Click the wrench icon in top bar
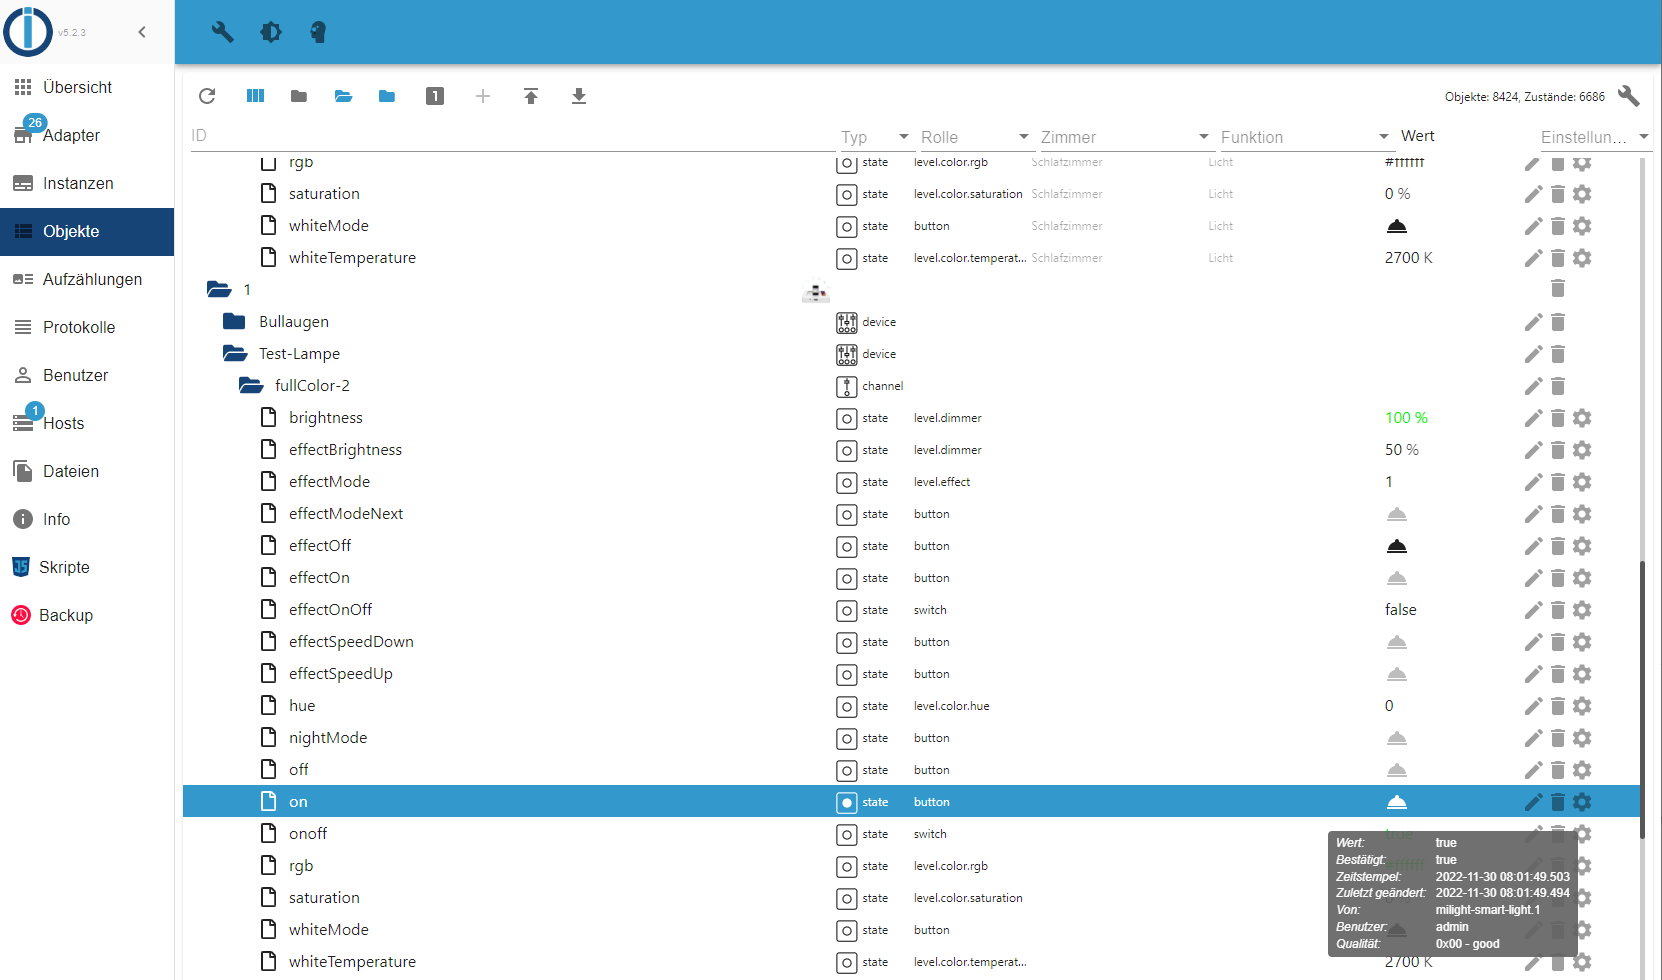1662x980 pixels. 222,32
